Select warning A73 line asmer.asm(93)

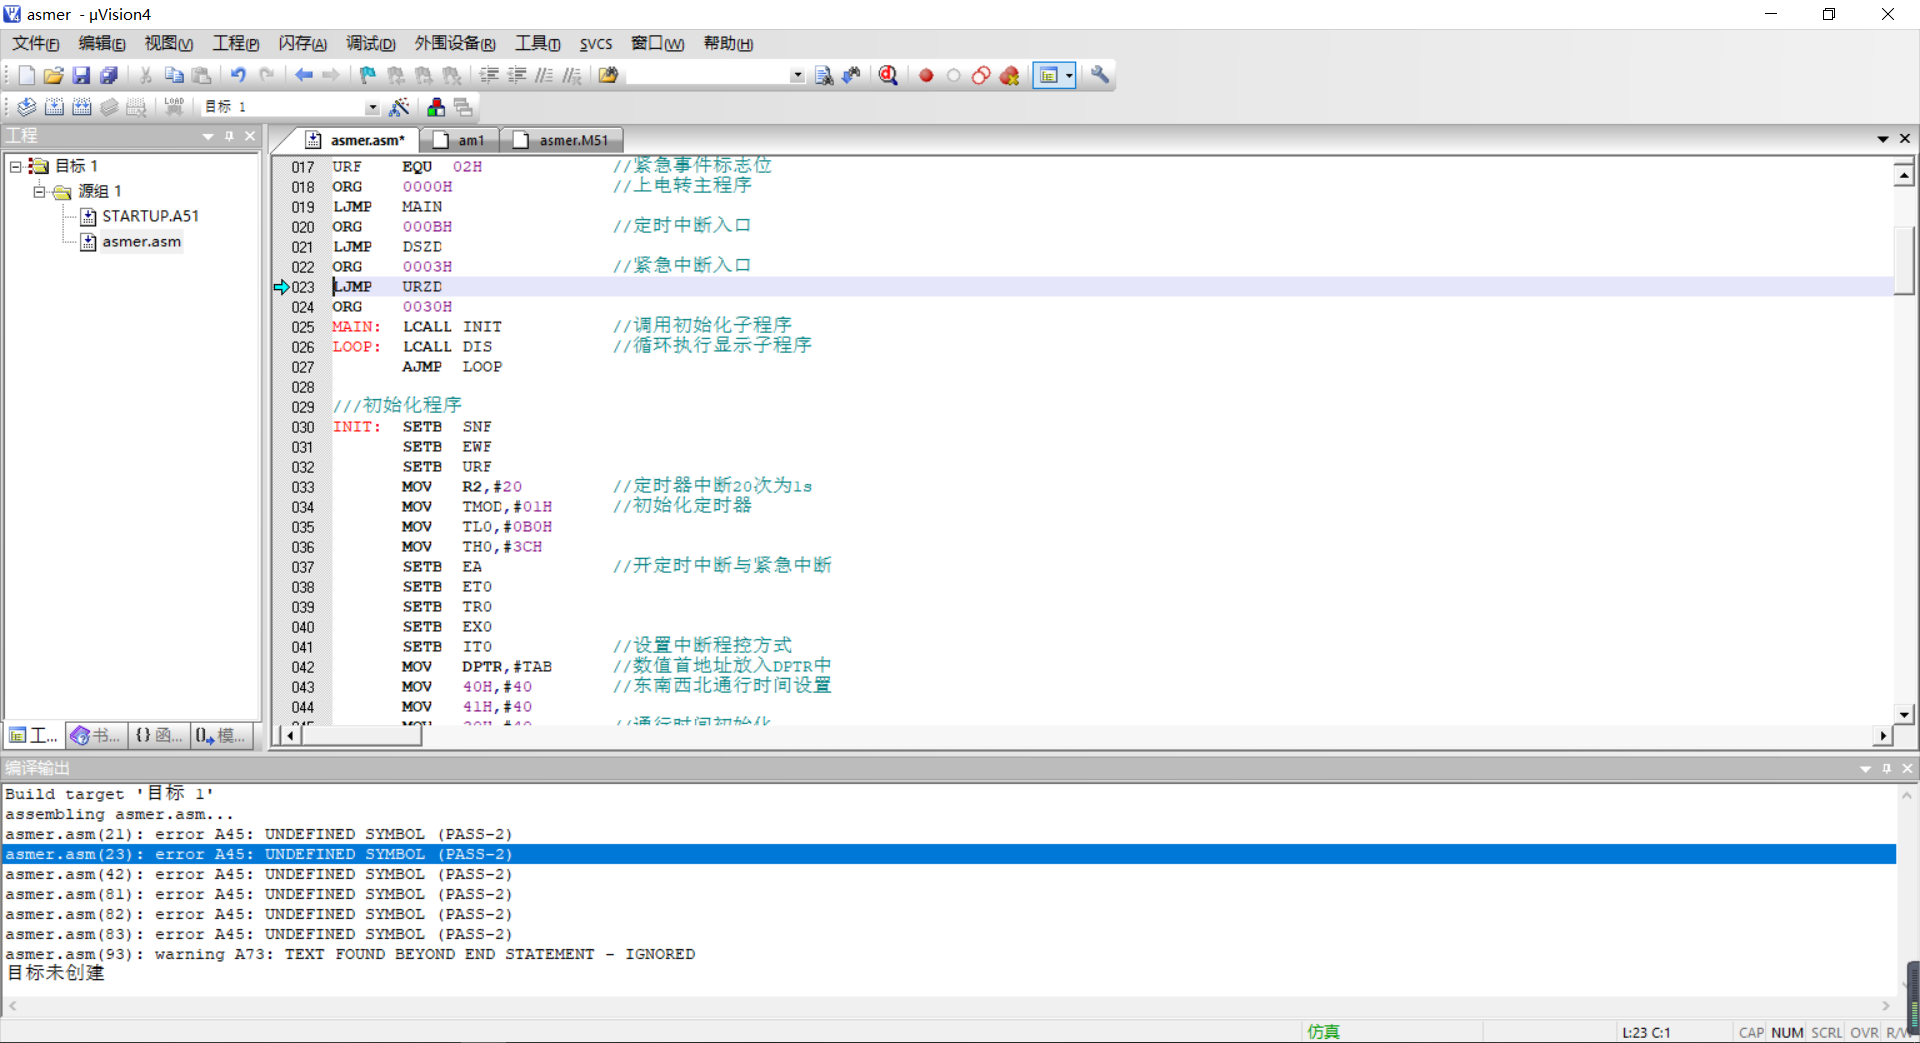(x=350, y=954)
